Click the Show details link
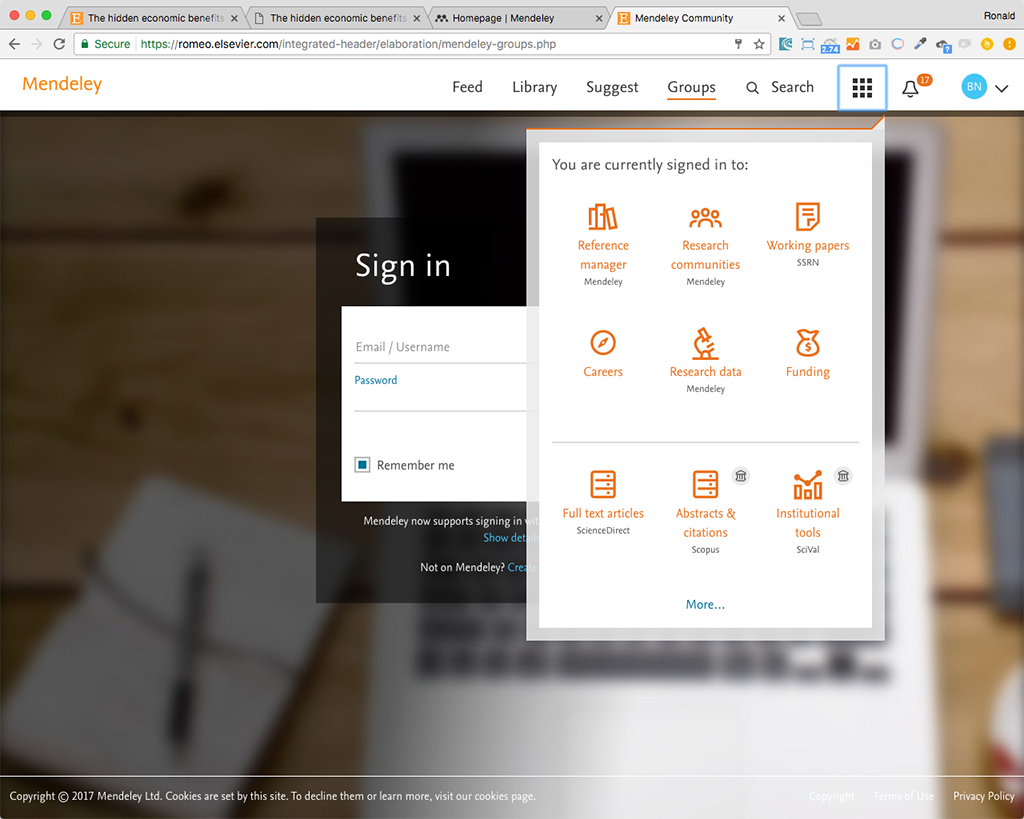Screen dimensions: 1024x819 511,538
